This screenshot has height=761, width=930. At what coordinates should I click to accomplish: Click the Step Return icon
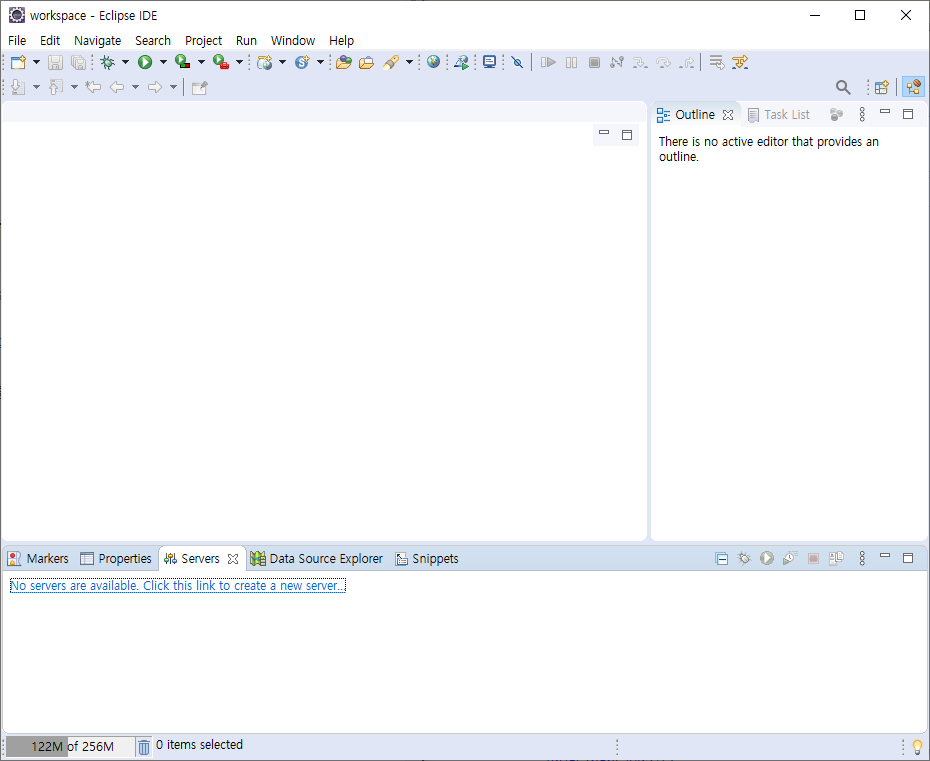687,62
